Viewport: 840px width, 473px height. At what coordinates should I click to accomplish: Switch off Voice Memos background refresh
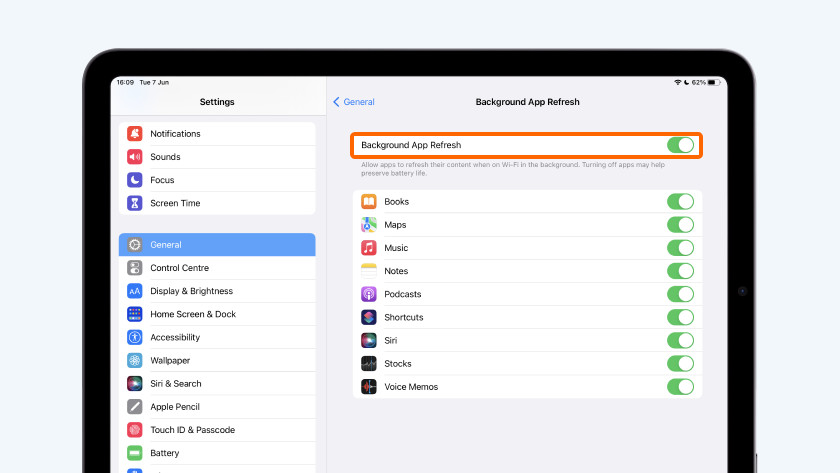(x=680, y=387)
